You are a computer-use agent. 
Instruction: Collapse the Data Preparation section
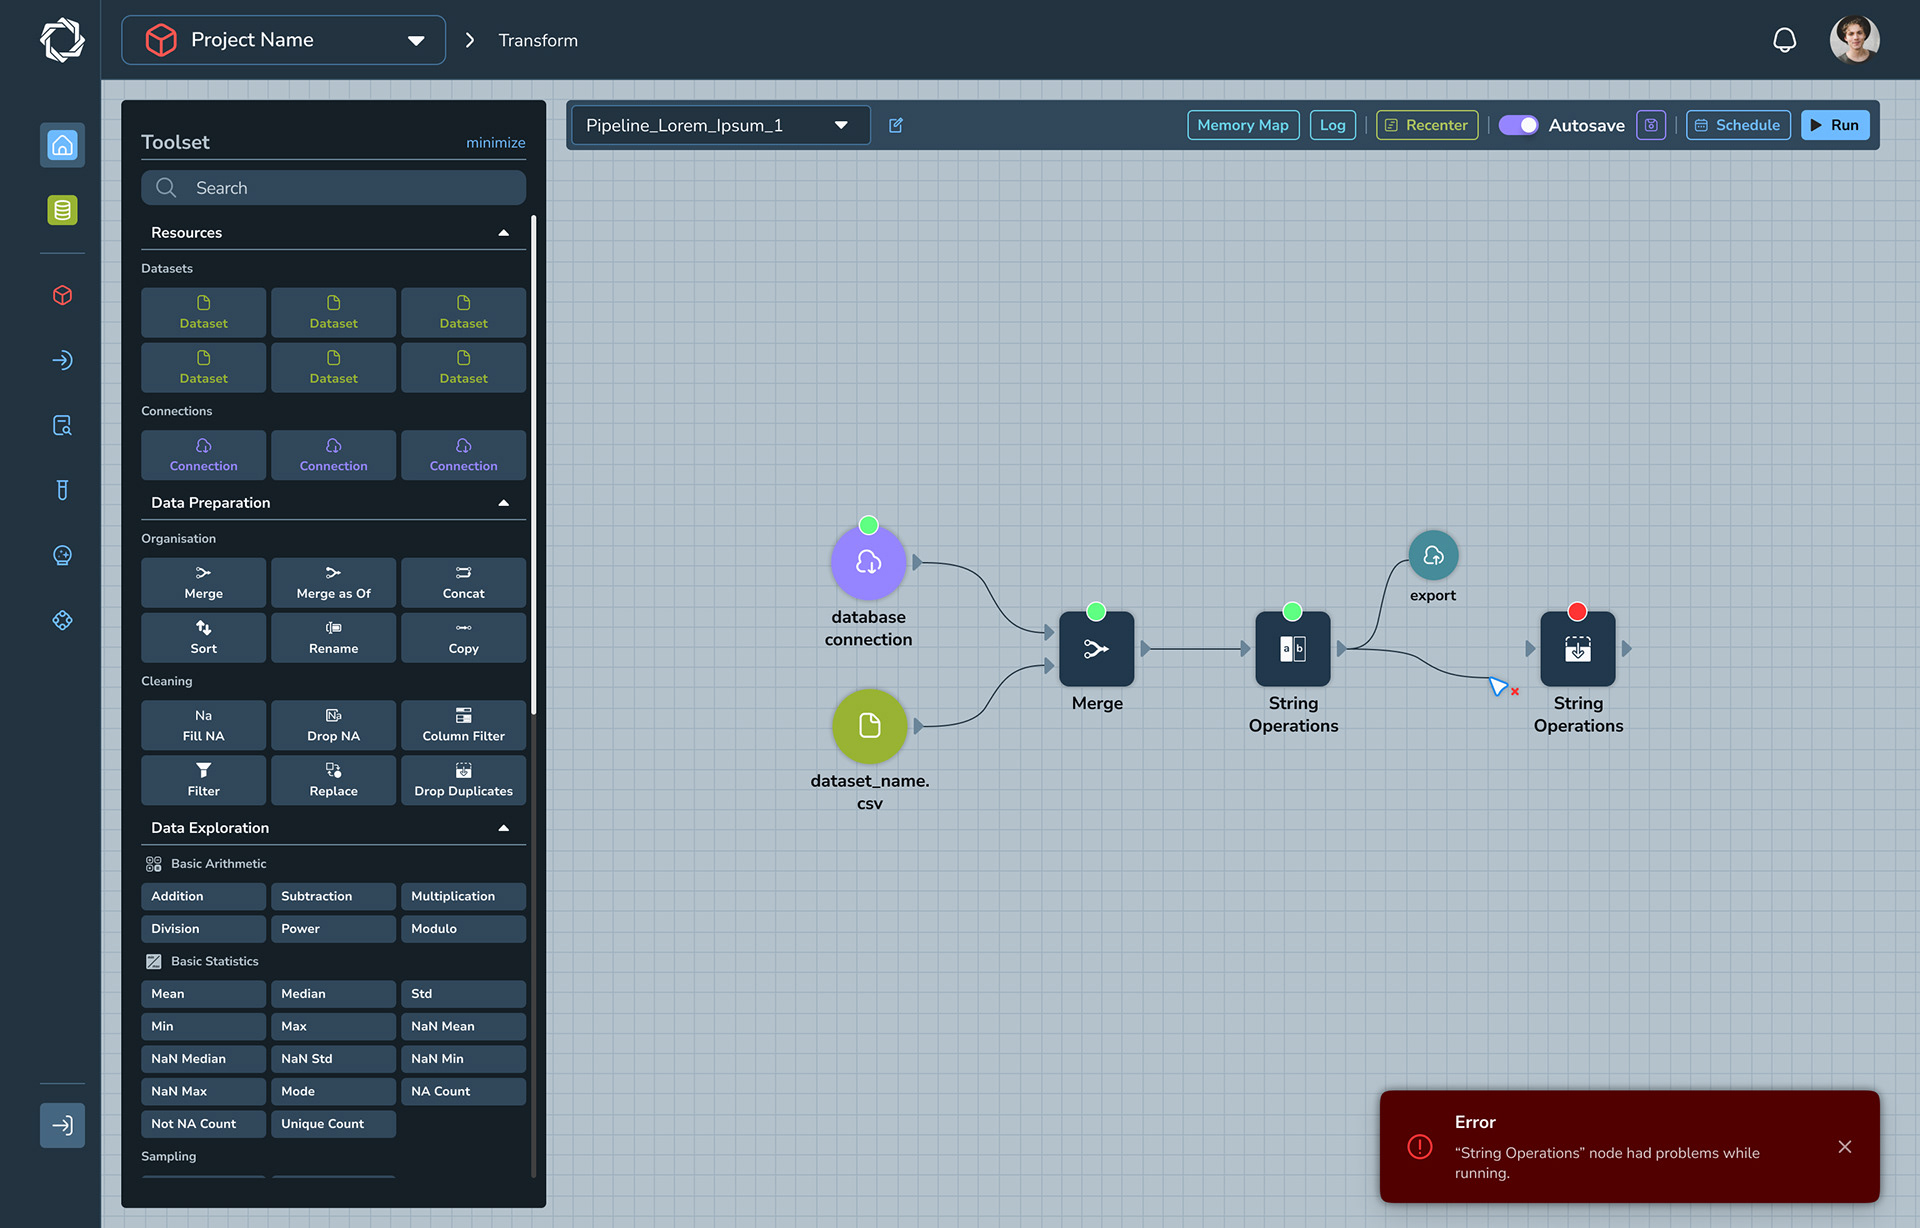pos(503,503)
